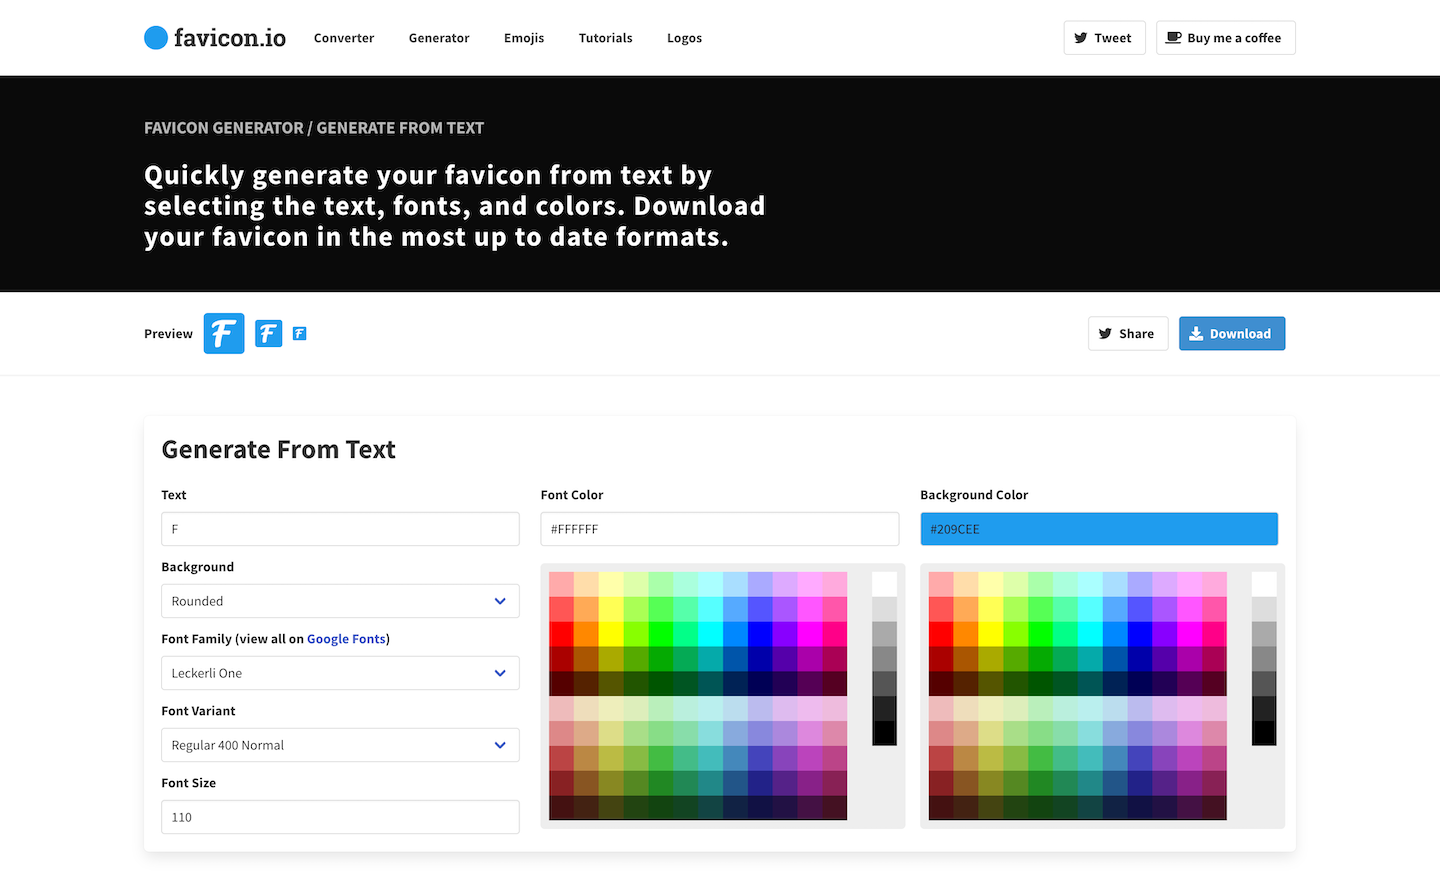1440x889 pixels.
Task: Pick black swatch in Font Color grayscale column
Action: (x=884, y=733)
